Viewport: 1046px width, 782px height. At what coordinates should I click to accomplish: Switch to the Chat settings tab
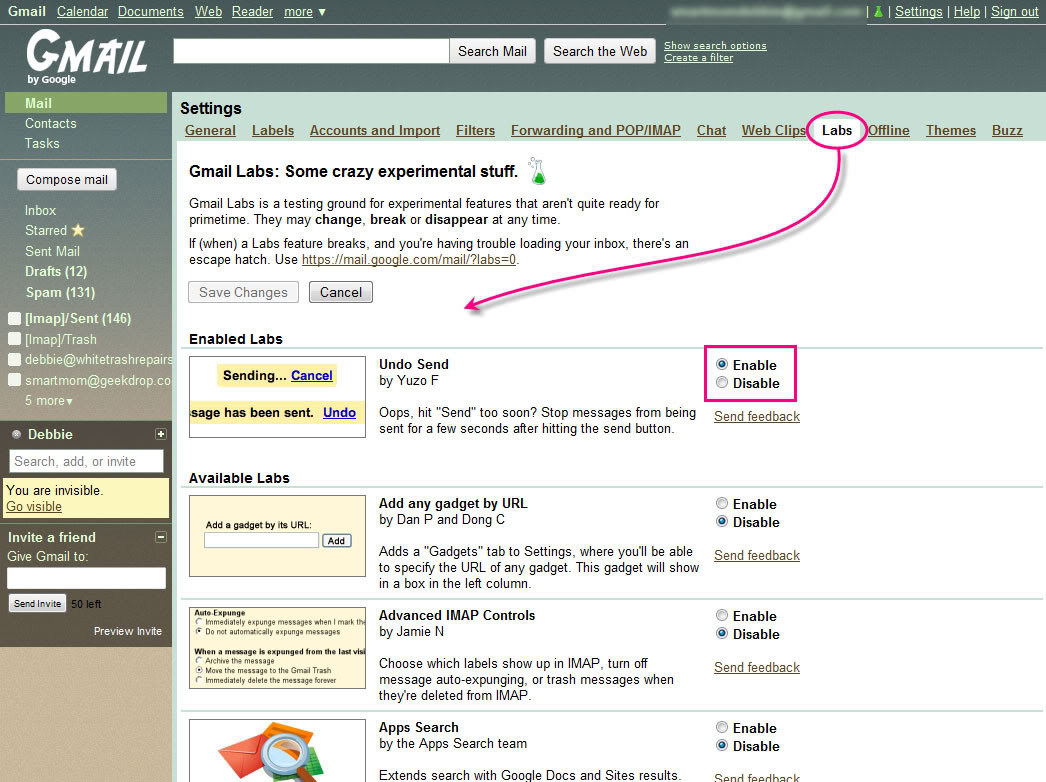(711, 131)
